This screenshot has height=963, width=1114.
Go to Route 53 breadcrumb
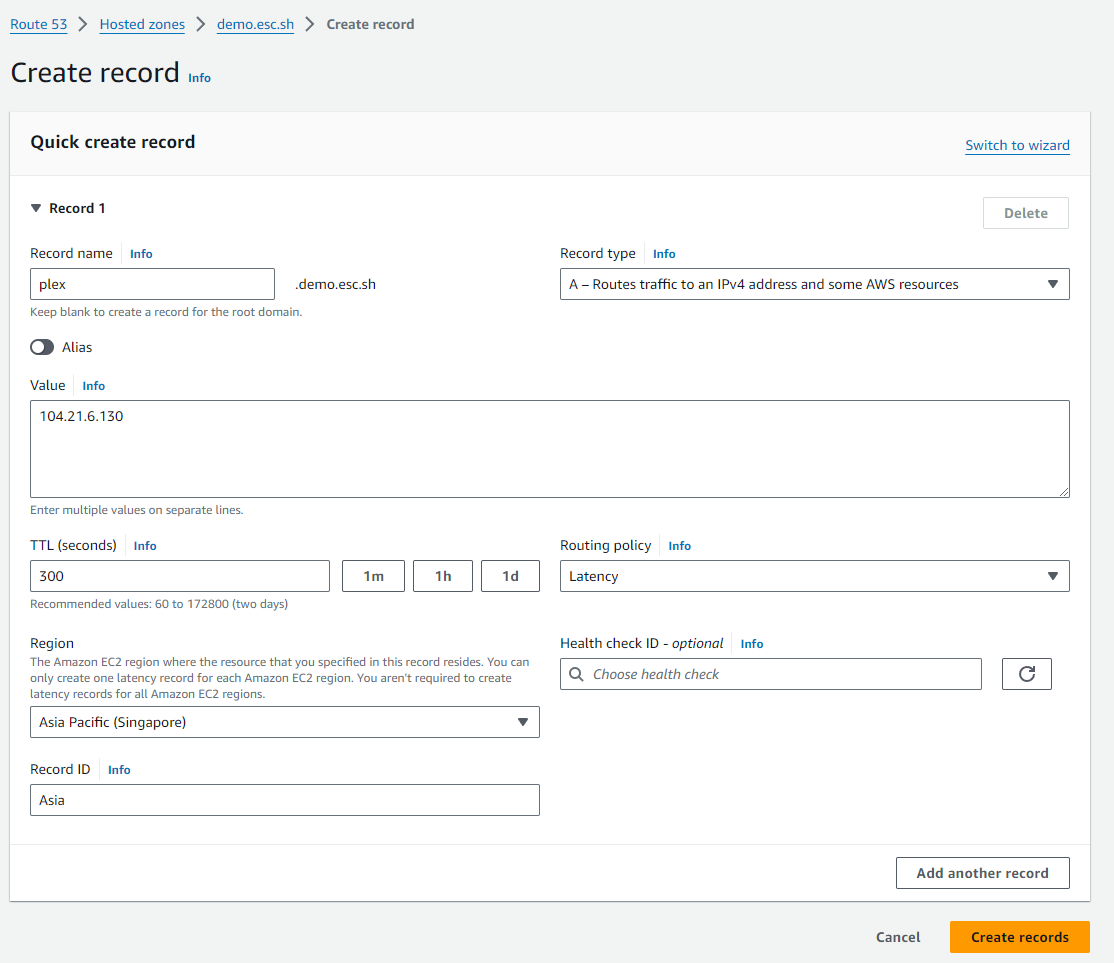pyautogui.click(x=39, y=24)
